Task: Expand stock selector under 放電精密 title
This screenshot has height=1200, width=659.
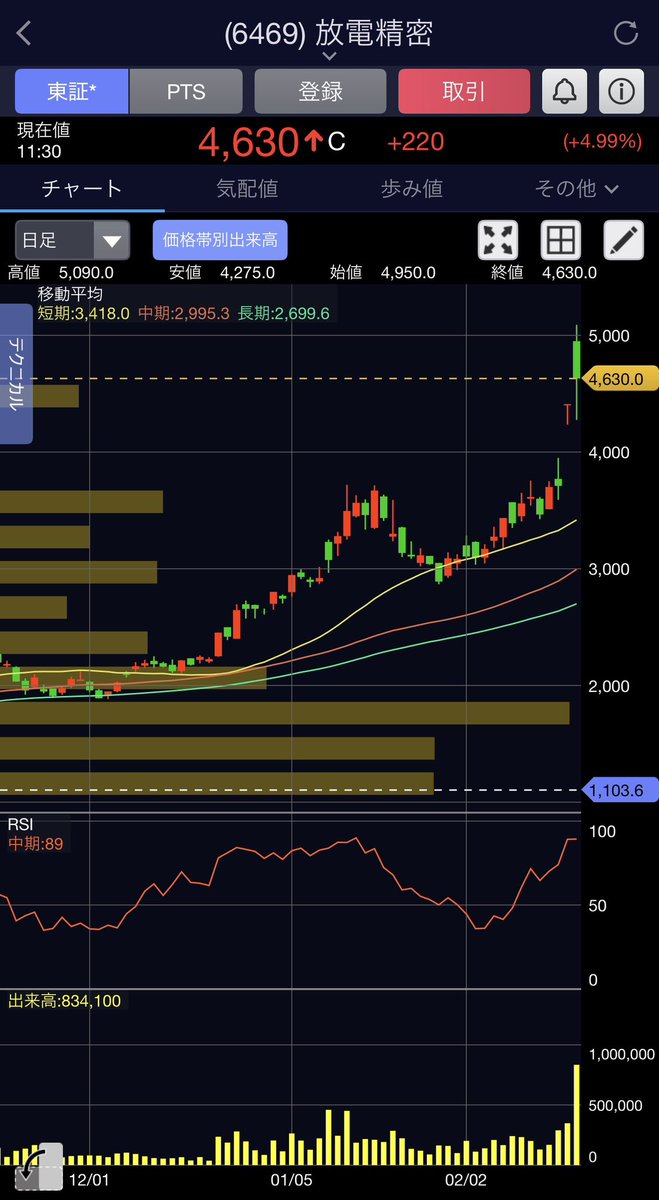Action: 330,57
